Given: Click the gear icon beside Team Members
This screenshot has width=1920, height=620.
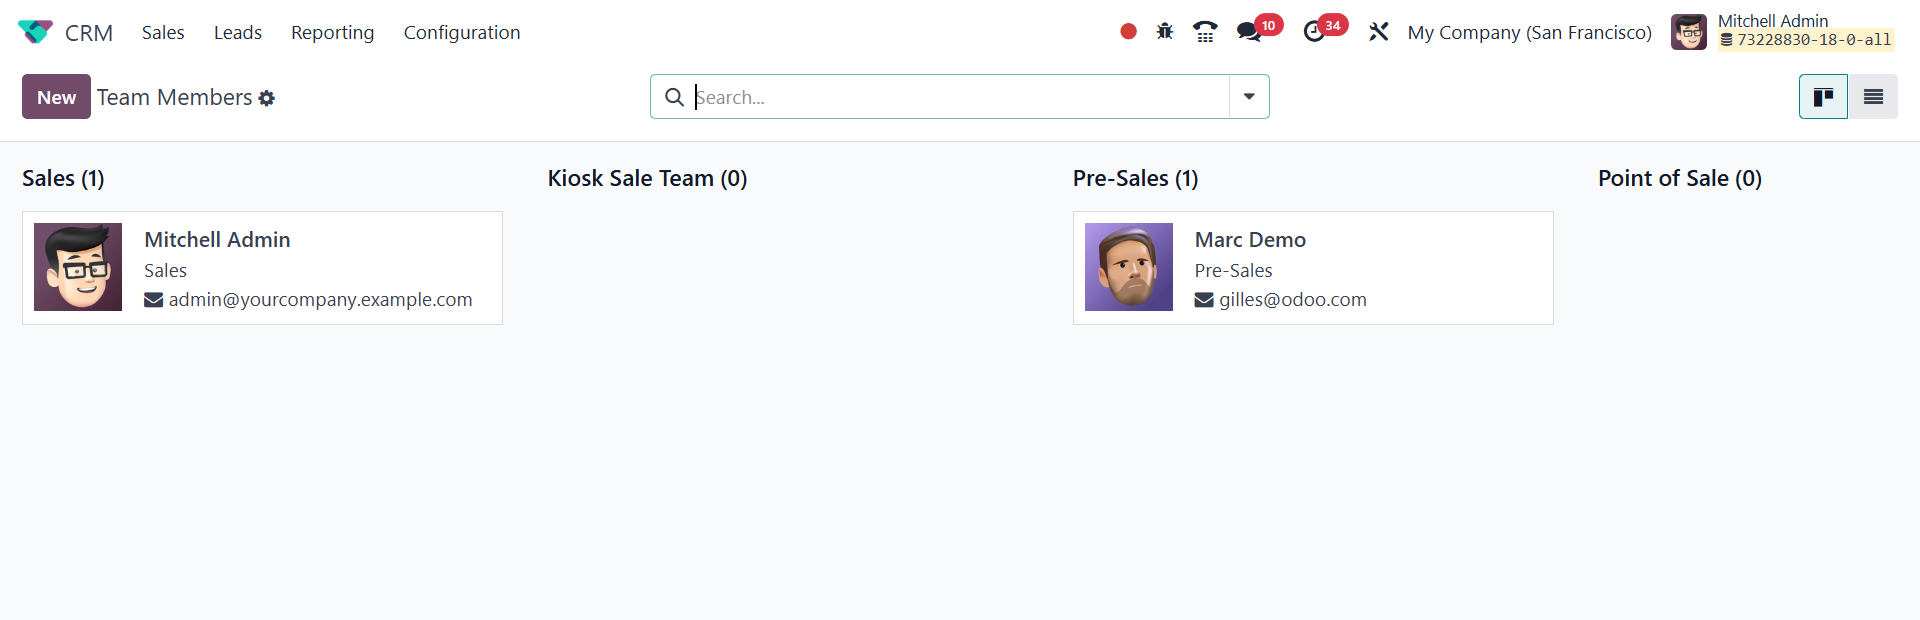Looking at the screenshot, I should (267, 98).
